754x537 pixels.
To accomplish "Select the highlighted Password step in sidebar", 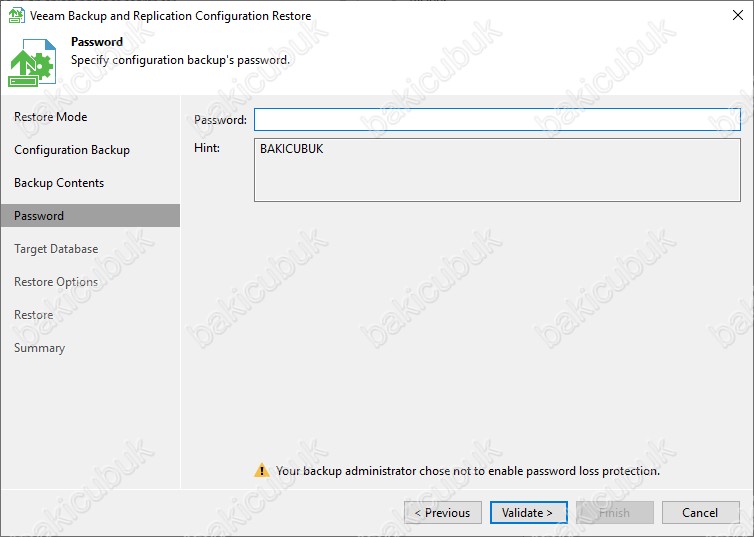I will [90, 215].
